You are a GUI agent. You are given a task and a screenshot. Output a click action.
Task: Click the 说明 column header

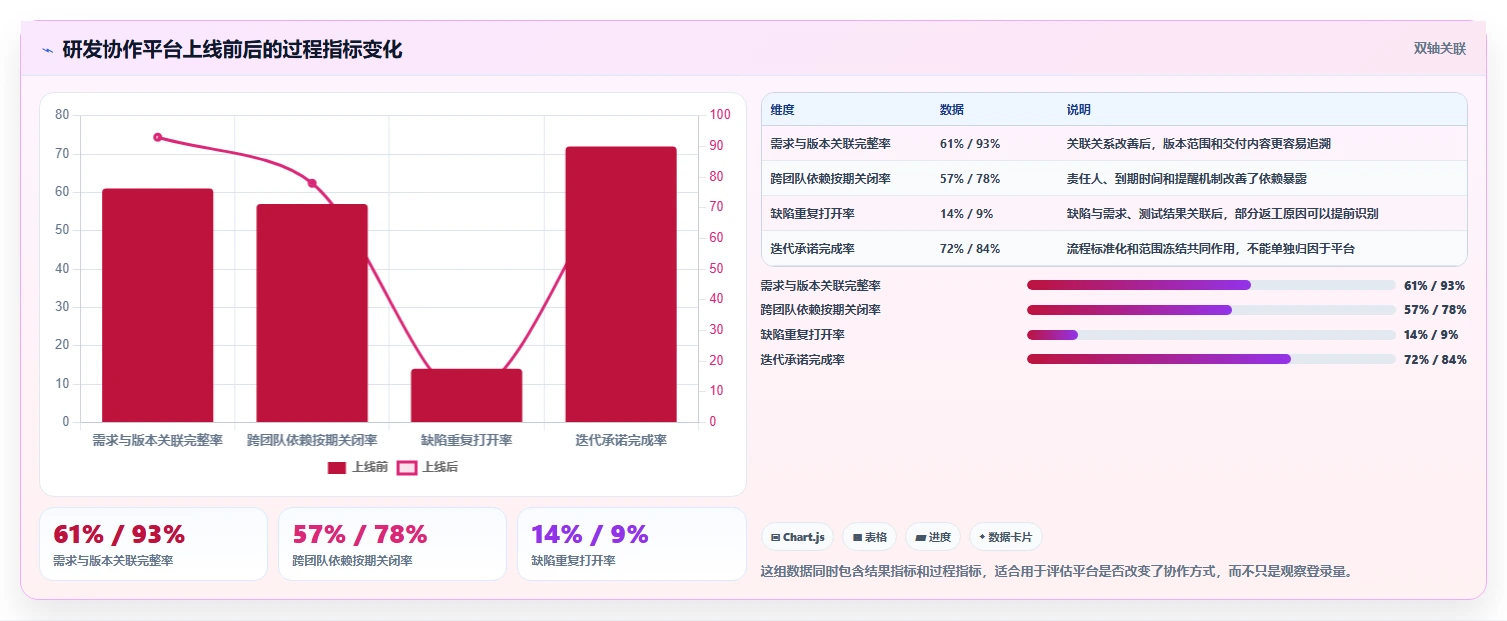click(1079, 110)
